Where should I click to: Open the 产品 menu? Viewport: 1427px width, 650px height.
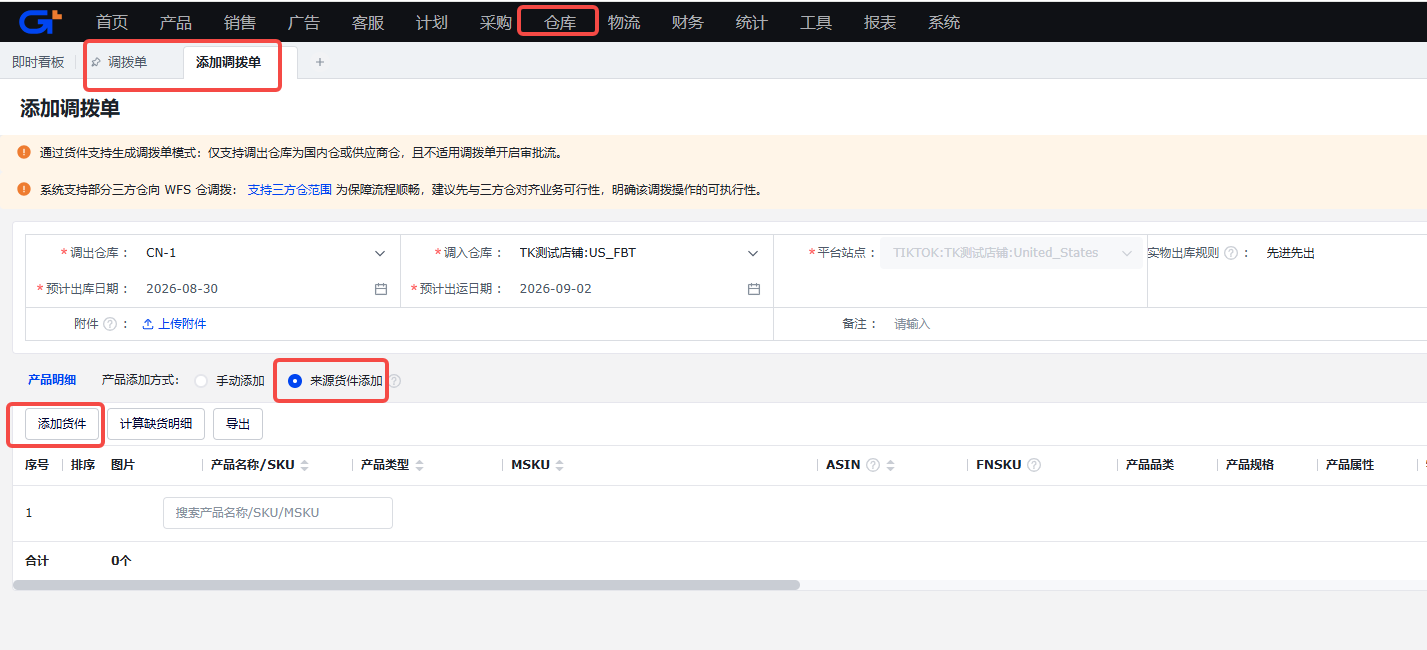tap(176, 22)
